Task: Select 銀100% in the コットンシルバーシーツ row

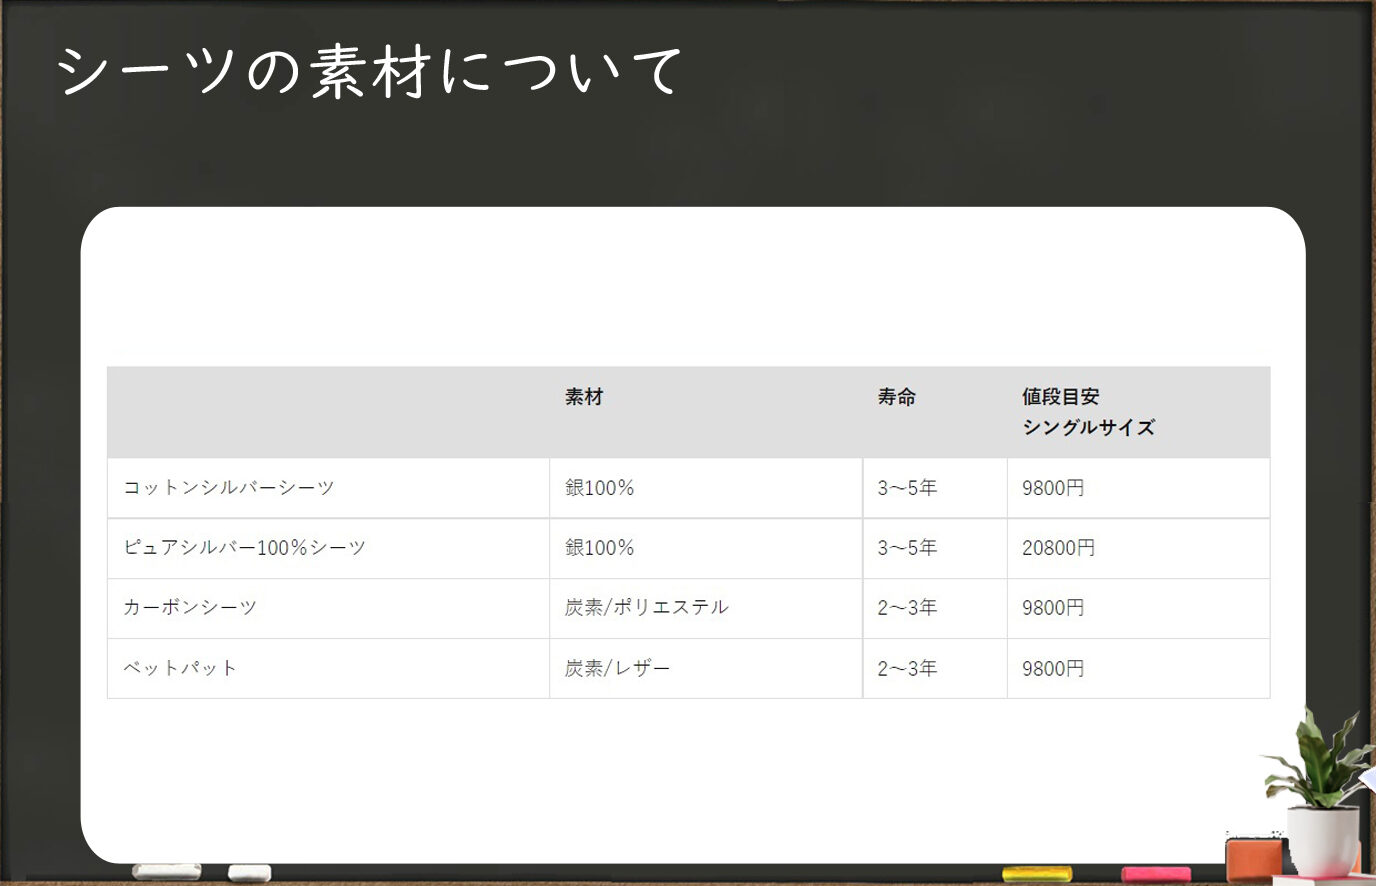Action: (x=599, y=488)
